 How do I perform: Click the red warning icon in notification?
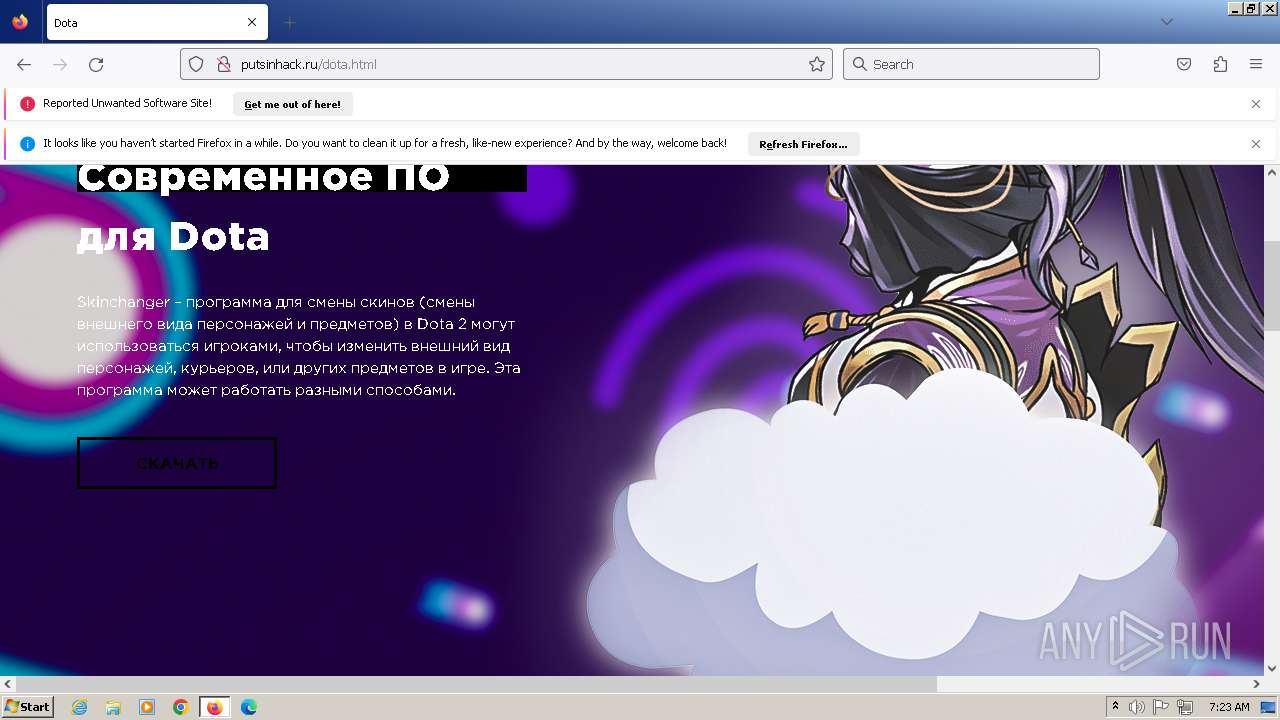click(x=27, y=103)
